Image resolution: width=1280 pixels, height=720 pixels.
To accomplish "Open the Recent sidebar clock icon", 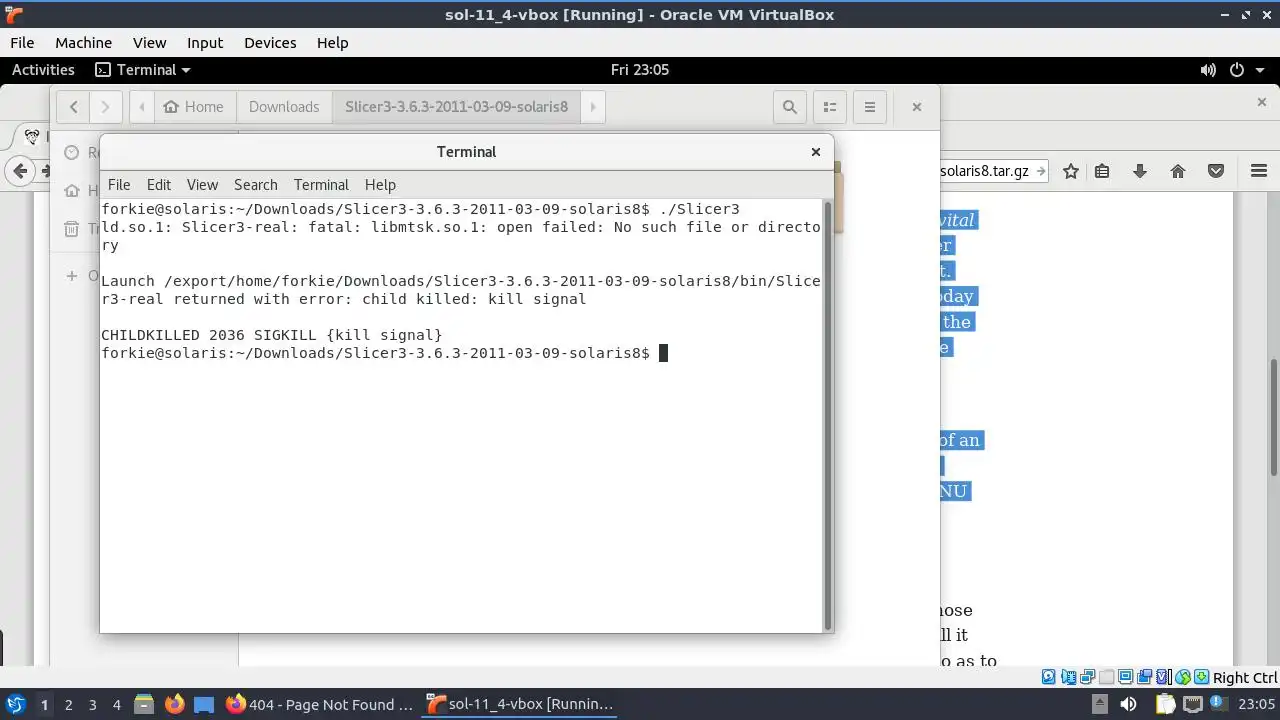I will coord(72,153).
